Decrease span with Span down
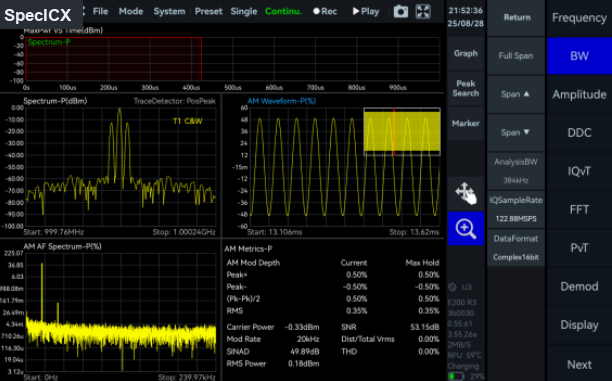Screen dimensions: 612x381 click(516, 132)
